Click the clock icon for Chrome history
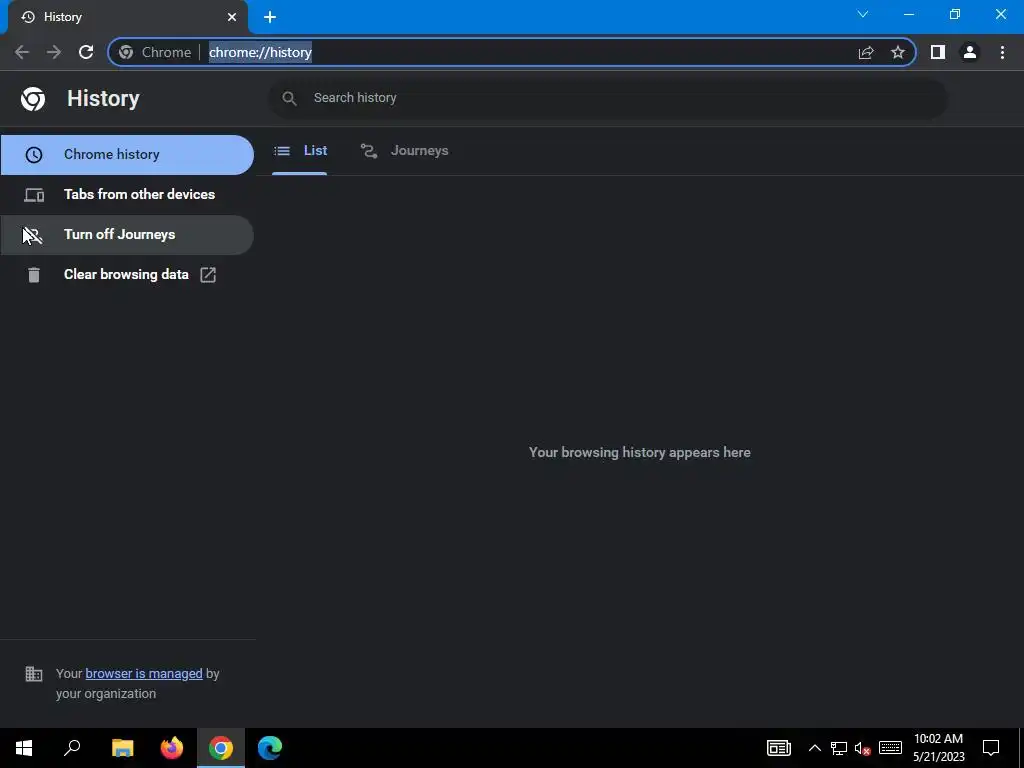 33,155
